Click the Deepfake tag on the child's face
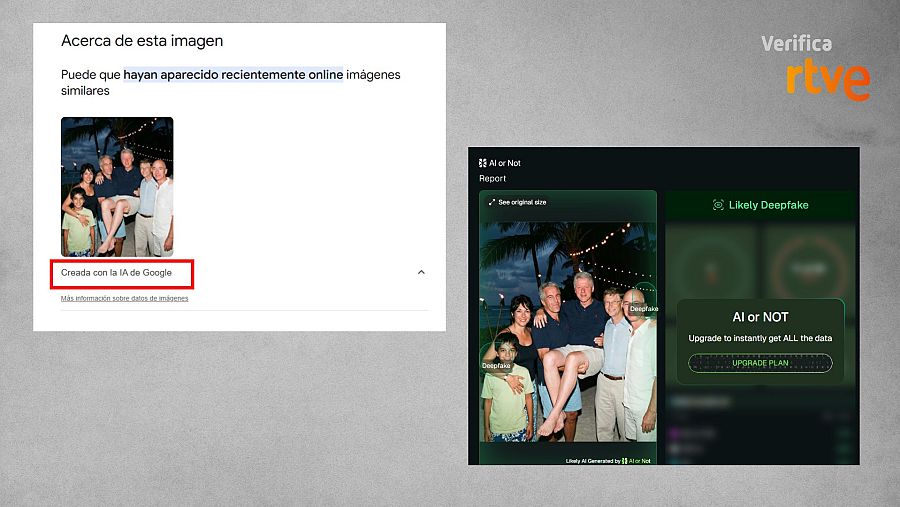900x507 pixels. point(496,366)
